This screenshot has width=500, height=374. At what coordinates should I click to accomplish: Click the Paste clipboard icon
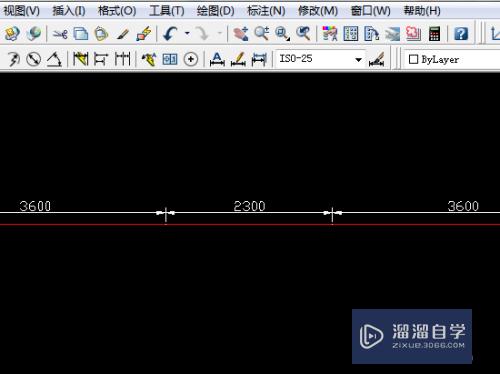101,34
